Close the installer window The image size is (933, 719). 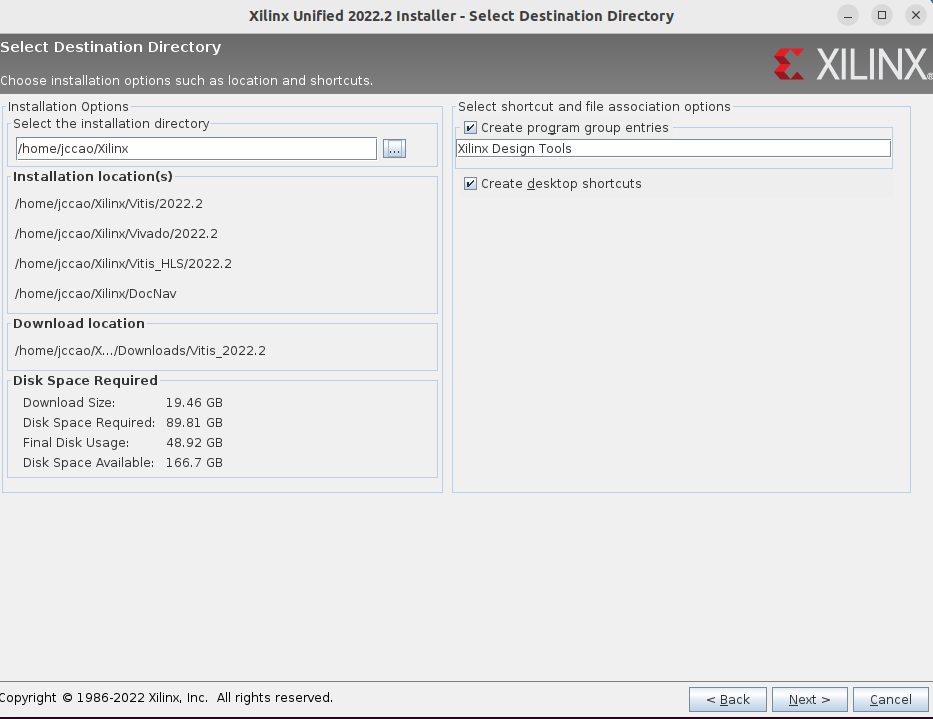[916, 15]
